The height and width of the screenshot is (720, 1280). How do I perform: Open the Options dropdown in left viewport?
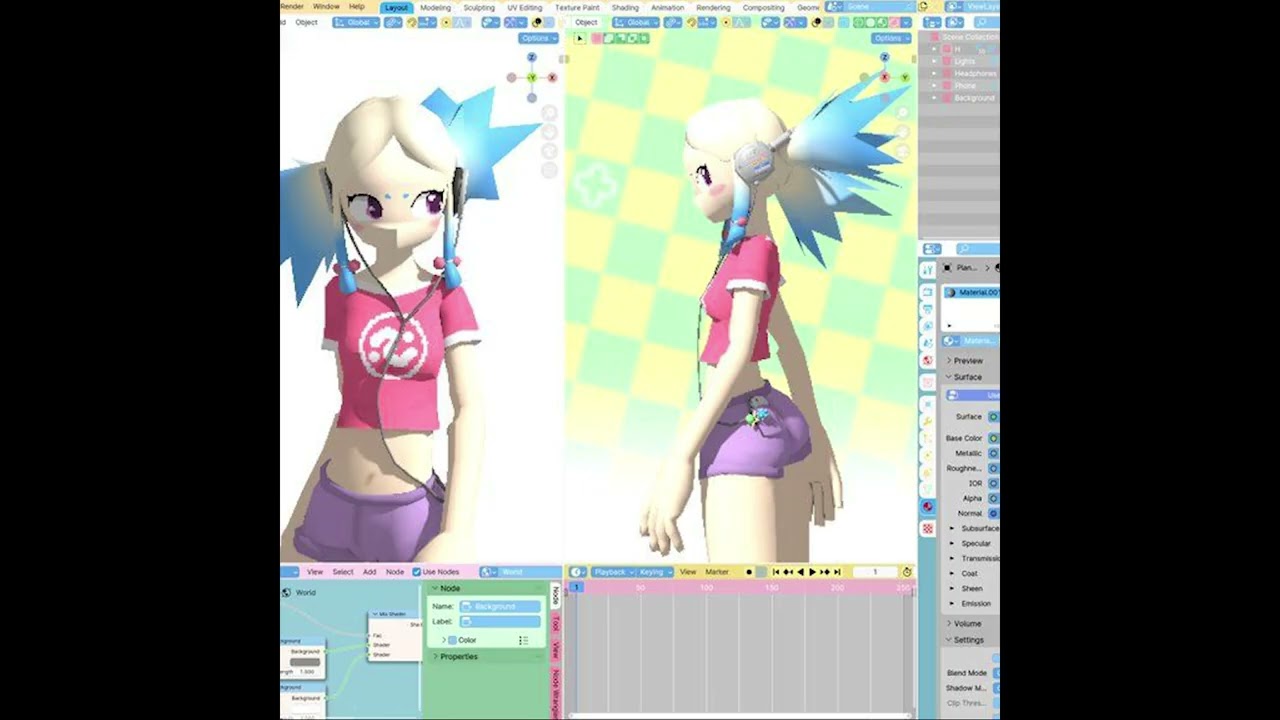tap(538, 38)
